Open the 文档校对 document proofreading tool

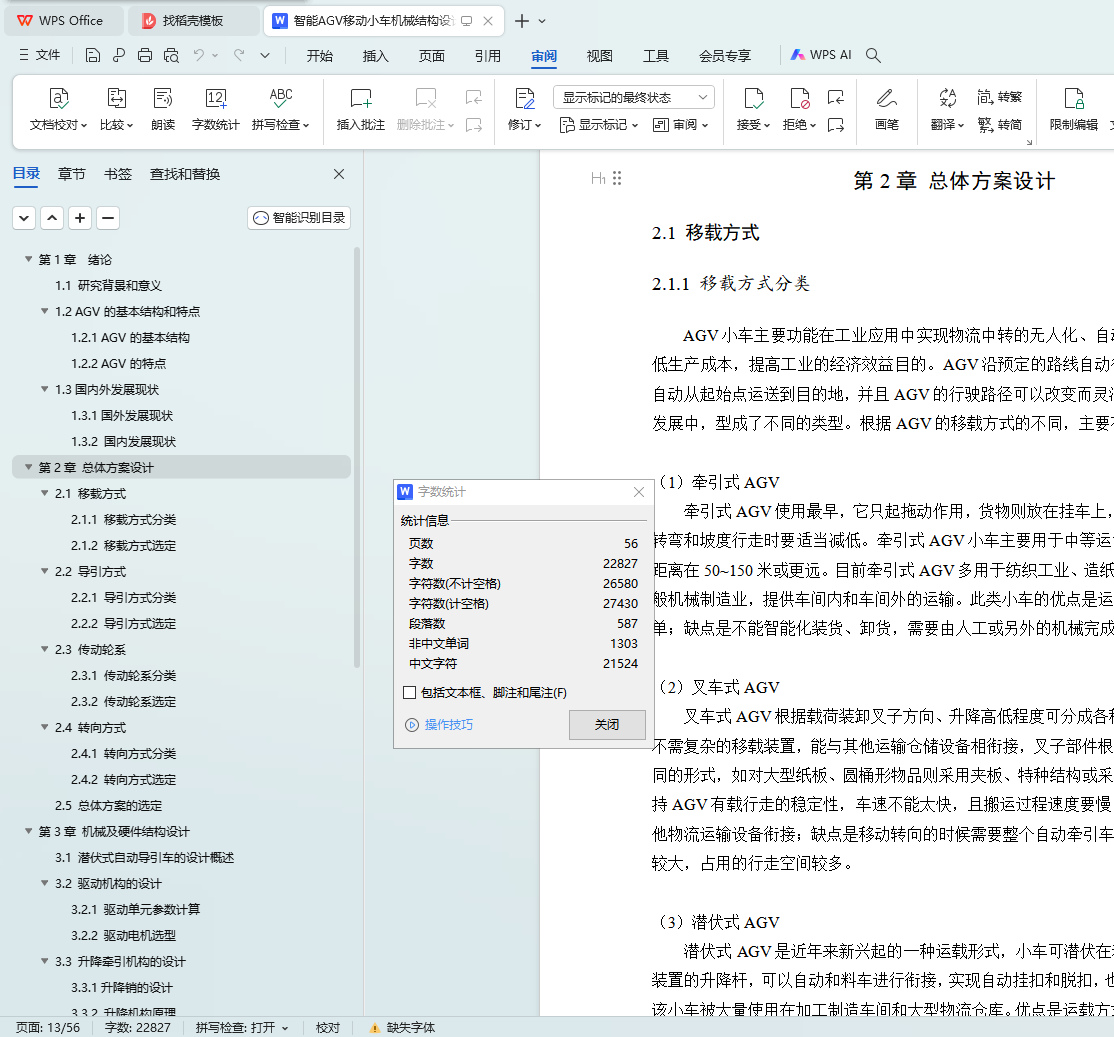point(58,110)
